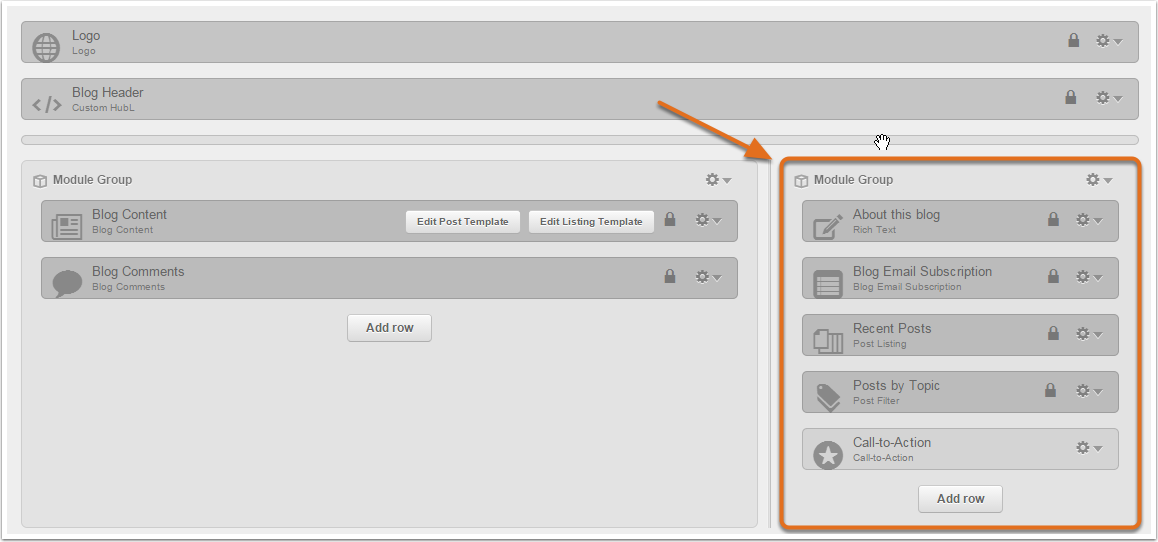Toggle the lock on Blog Content module

click(x=670, y=219)
